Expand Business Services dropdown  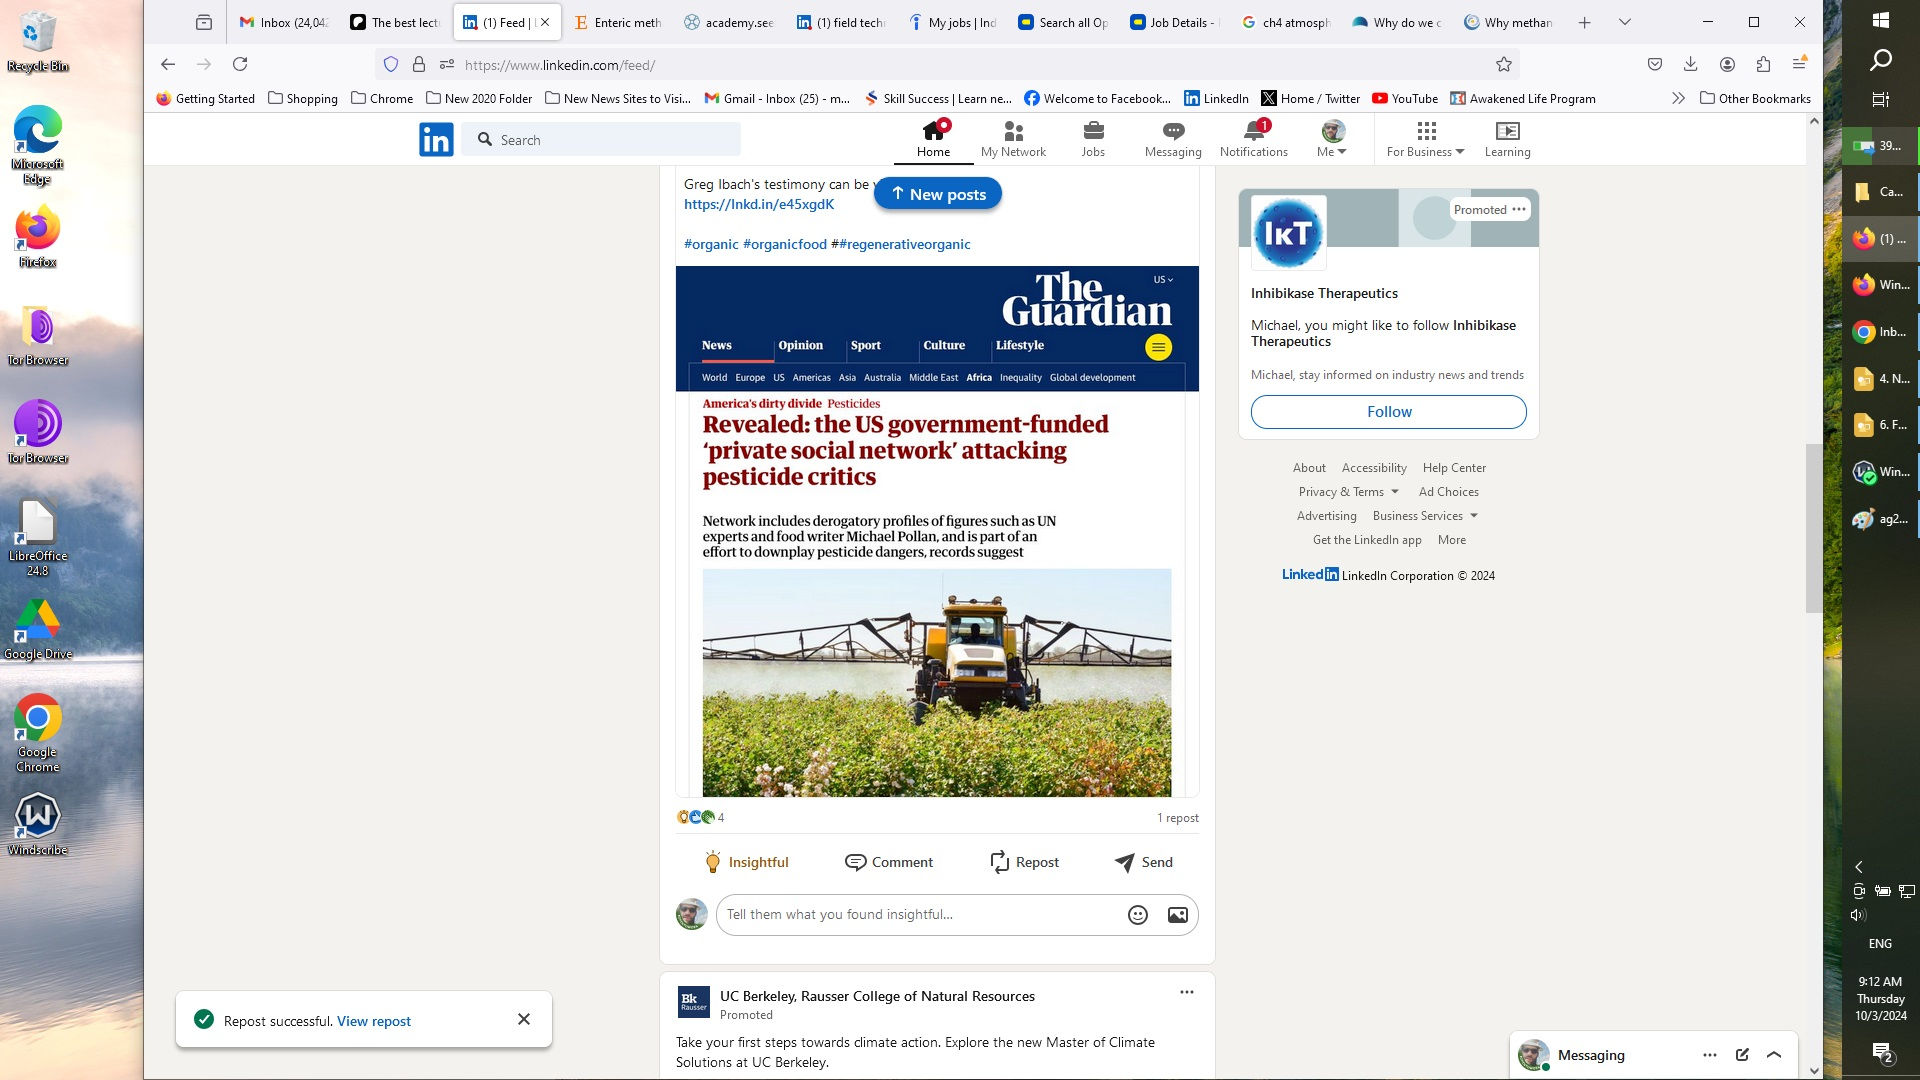click(1425, 516)
